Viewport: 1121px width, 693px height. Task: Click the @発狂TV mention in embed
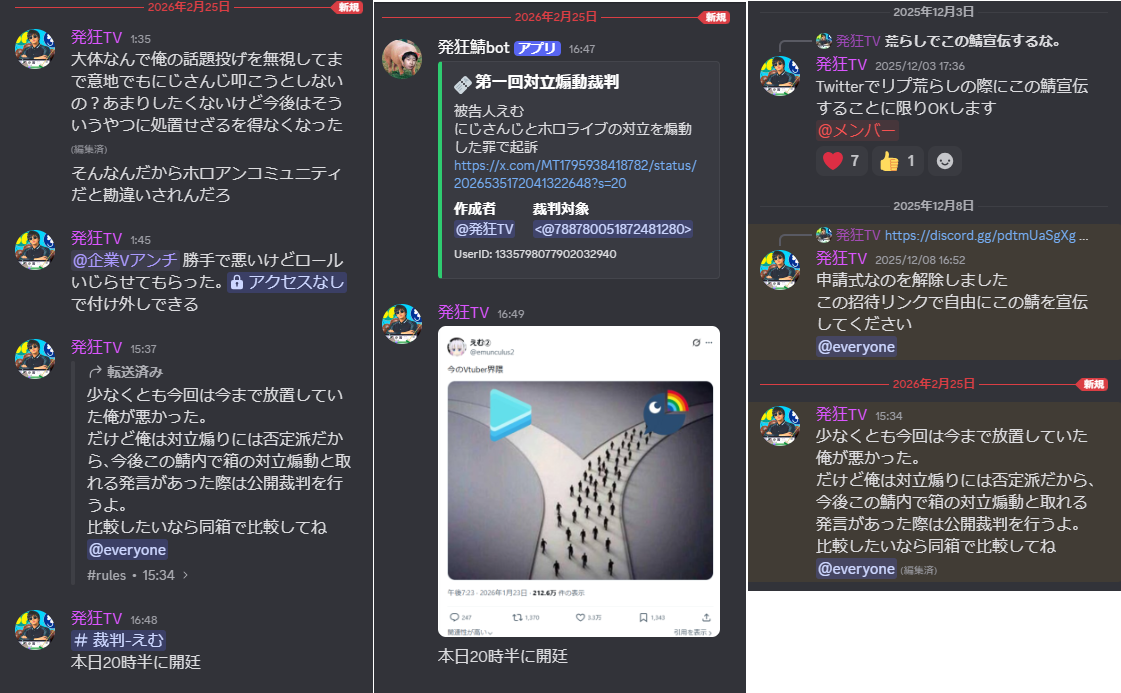[484, 229]
